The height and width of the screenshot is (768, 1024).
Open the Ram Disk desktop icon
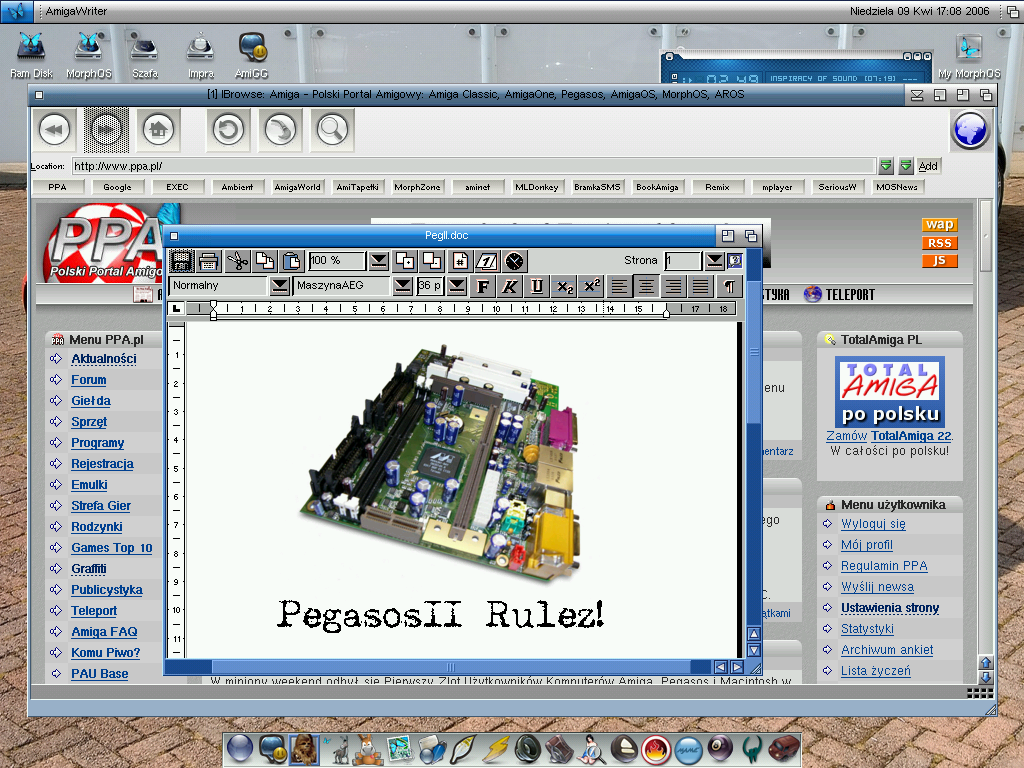[x=31, y=56]
